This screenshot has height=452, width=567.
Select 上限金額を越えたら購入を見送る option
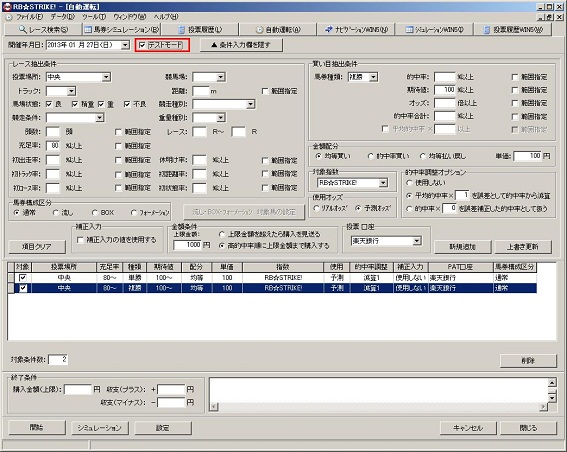click(222, 234)
